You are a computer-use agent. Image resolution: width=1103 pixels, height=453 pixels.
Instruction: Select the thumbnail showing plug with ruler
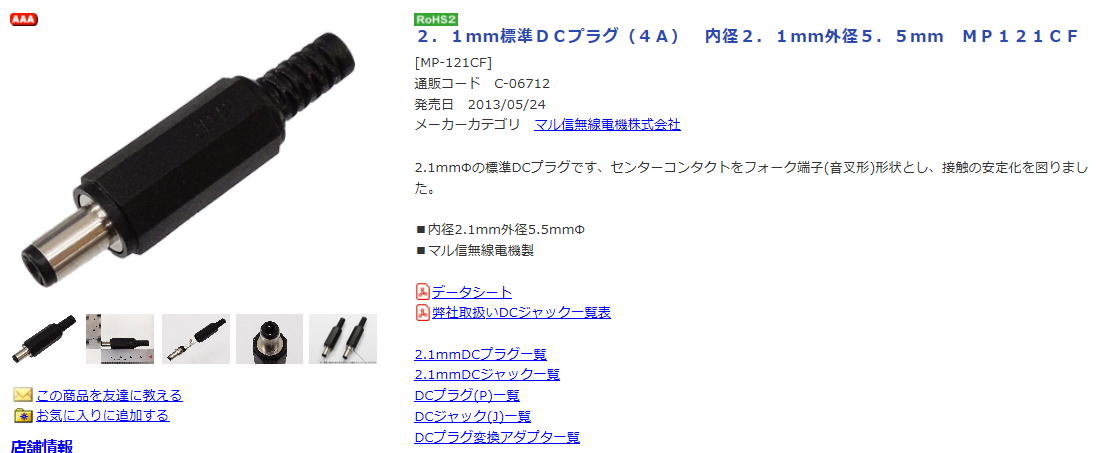(120, 339)
